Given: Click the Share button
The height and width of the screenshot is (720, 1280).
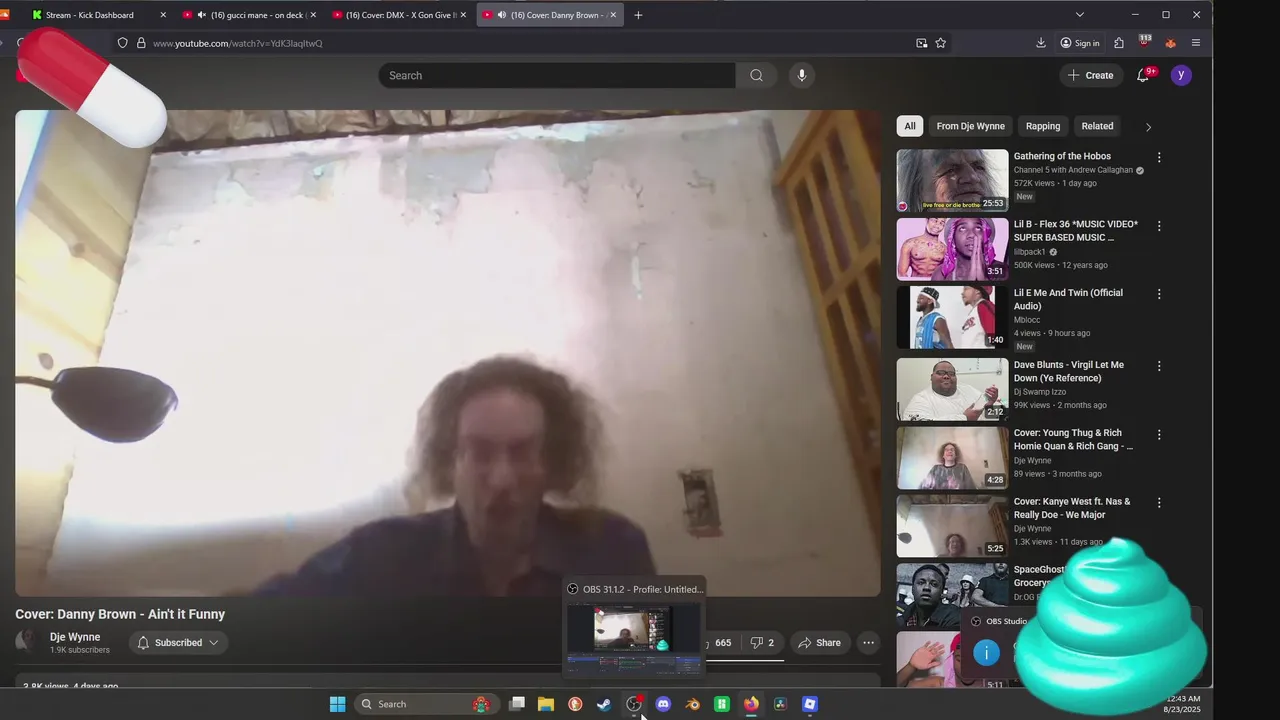Looking at the screenshot, I should coord(819,643).
